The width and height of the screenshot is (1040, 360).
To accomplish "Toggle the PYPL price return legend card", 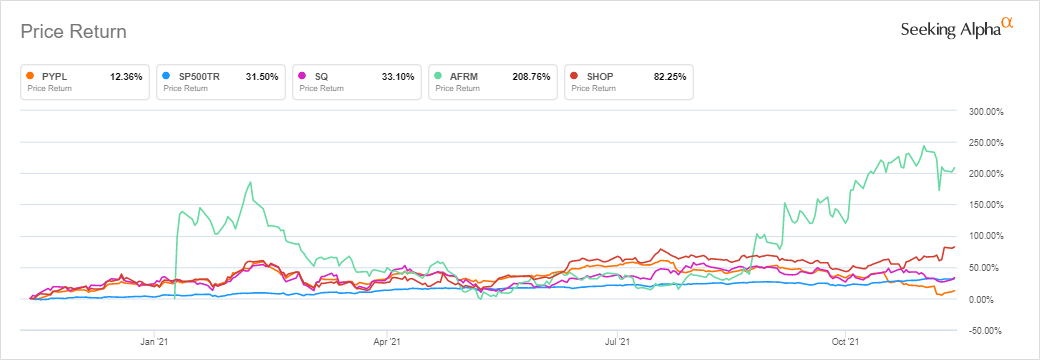I will pos(85,82).
